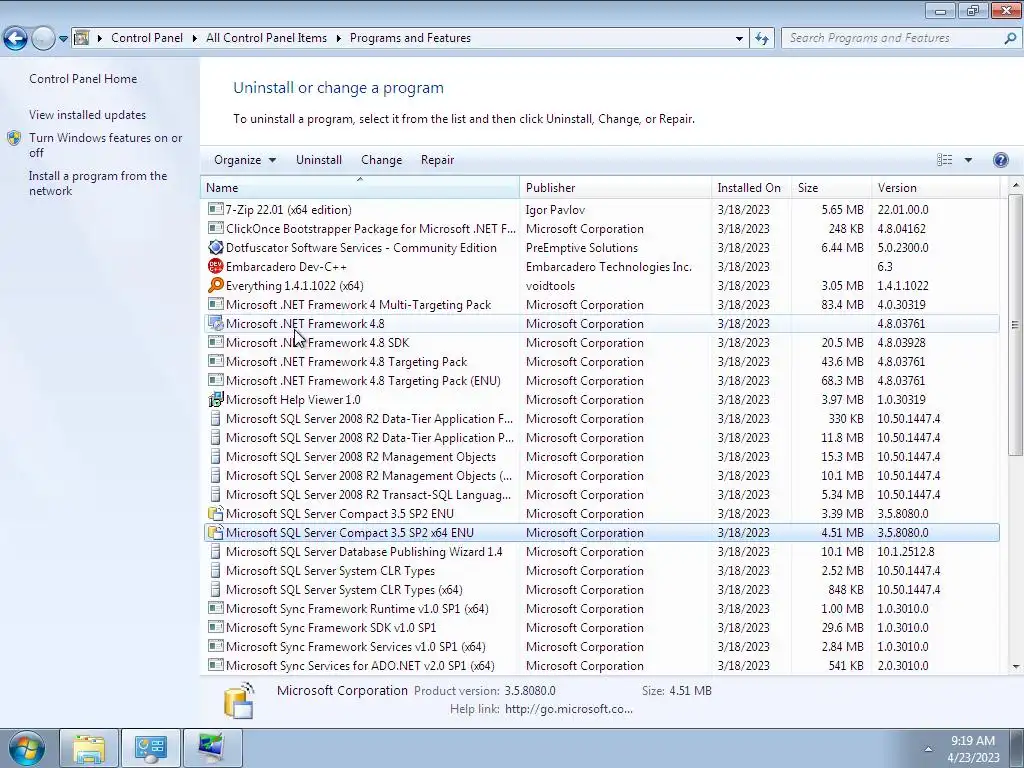Sort by the Publisher column header
The image size is (1024, 768).
point(615,187)
